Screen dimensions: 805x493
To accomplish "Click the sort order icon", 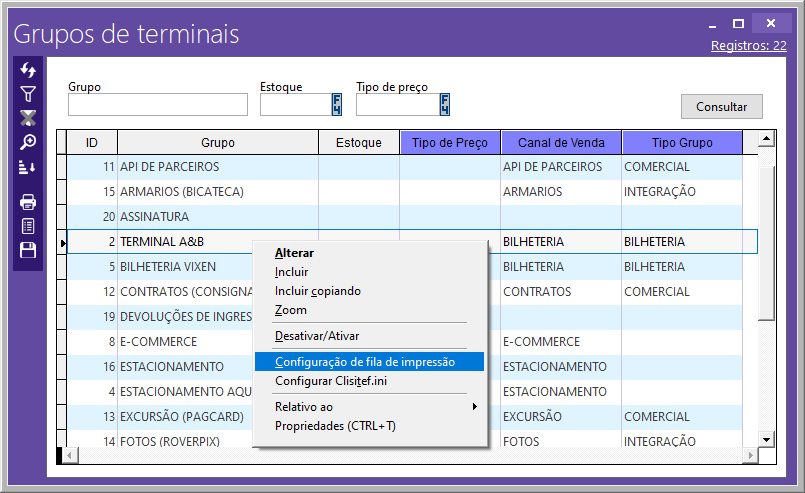I will click(x=28, y=167).
